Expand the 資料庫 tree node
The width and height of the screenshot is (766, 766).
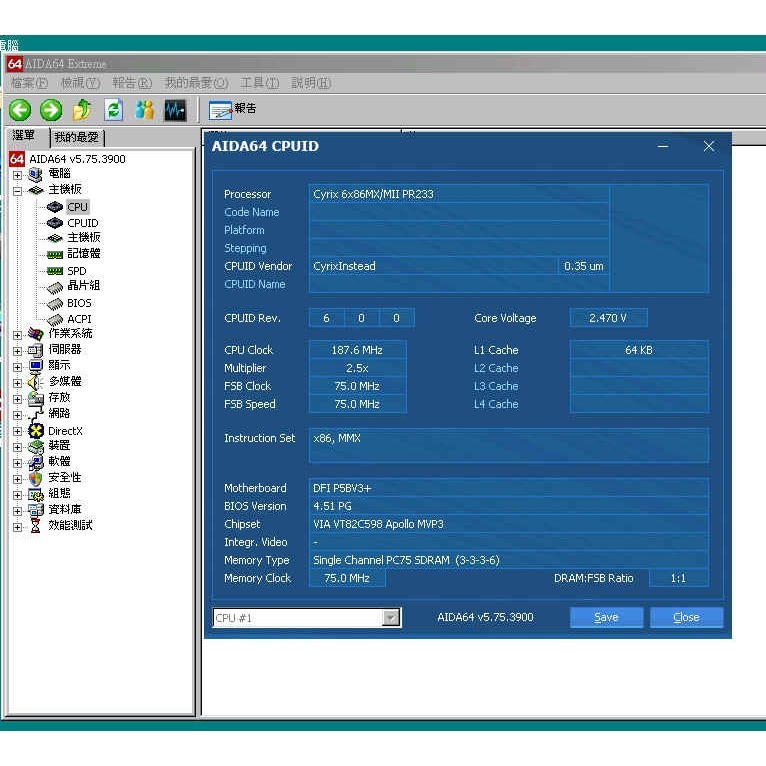[x=18, y=511]
